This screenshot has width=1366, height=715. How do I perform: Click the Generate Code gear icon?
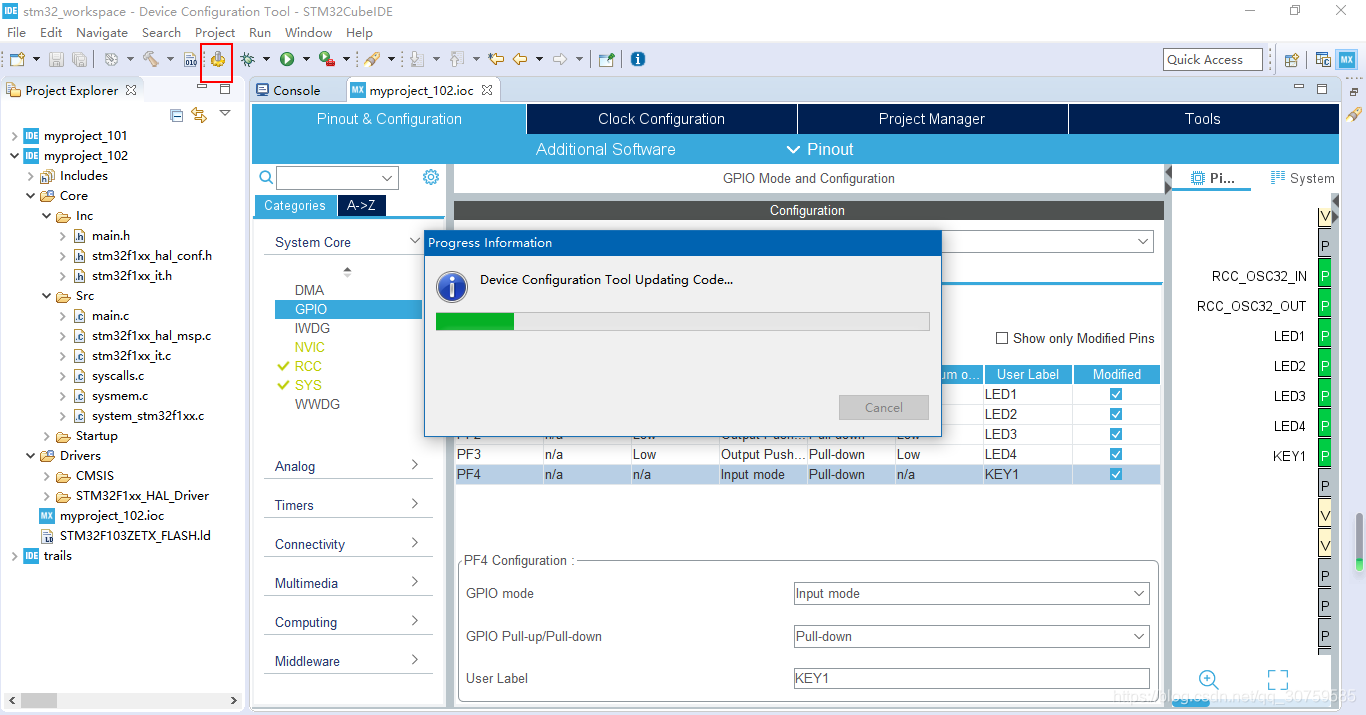pos(217,60)
